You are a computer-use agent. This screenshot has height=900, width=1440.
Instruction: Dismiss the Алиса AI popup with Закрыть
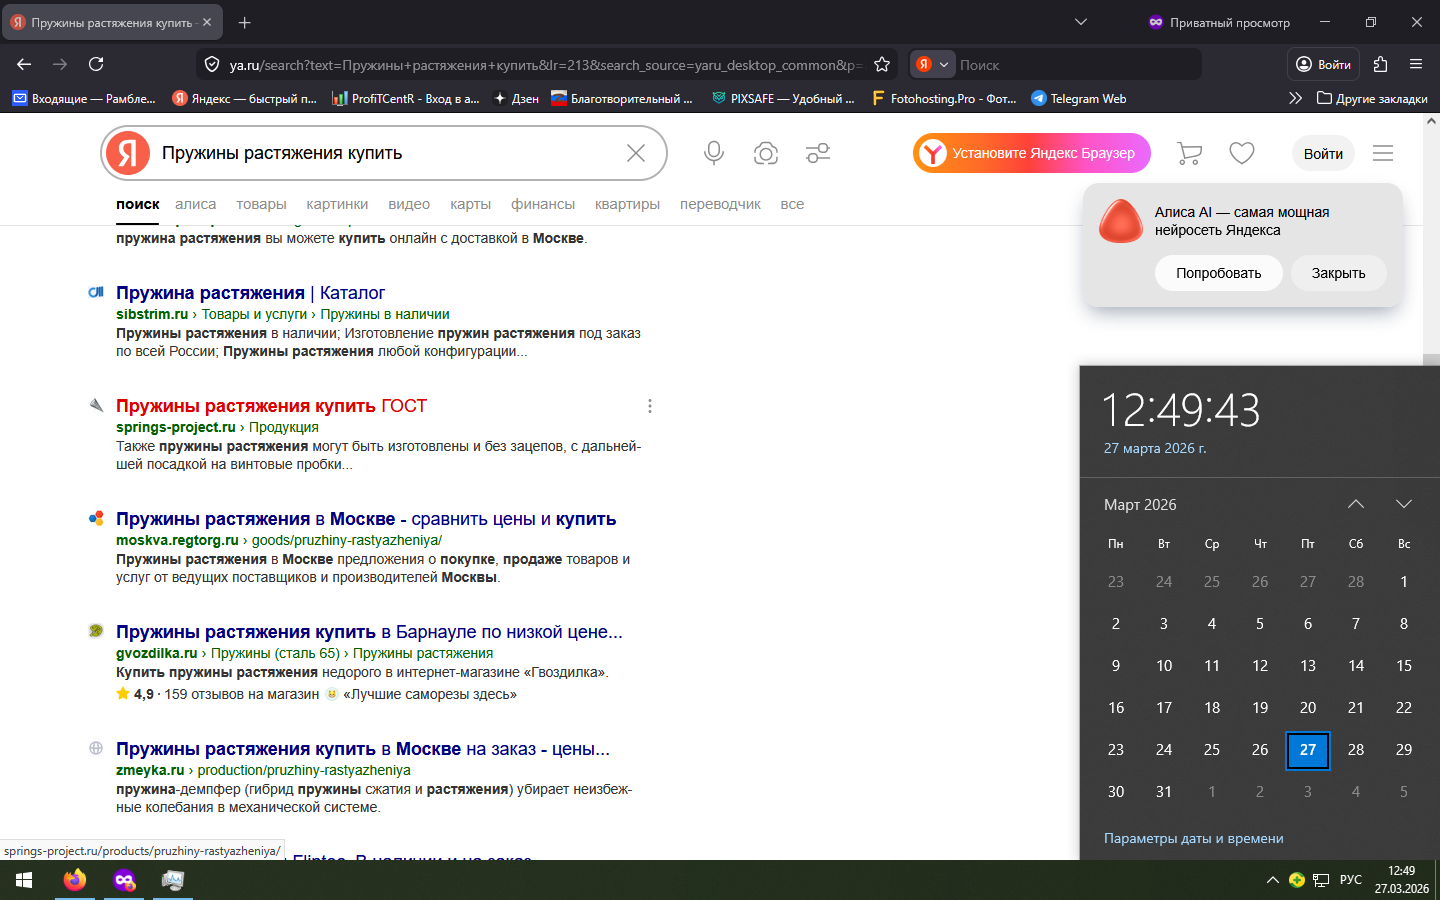coord(1338,273)
